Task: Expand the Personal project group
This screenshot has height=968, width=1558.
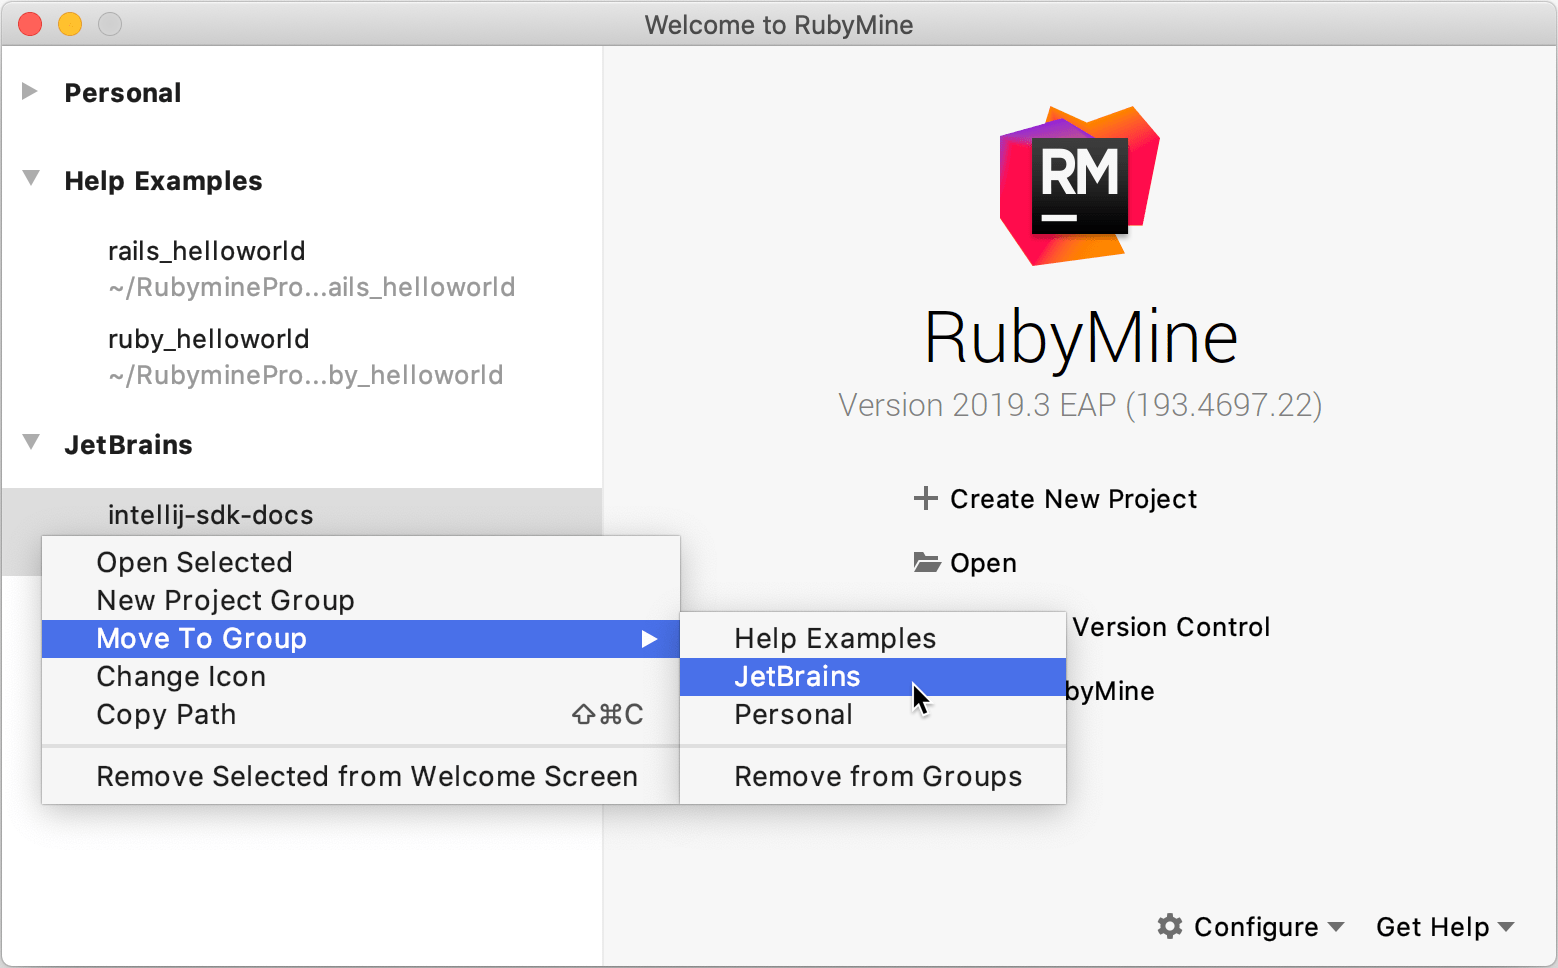Action: click(30, 92)
